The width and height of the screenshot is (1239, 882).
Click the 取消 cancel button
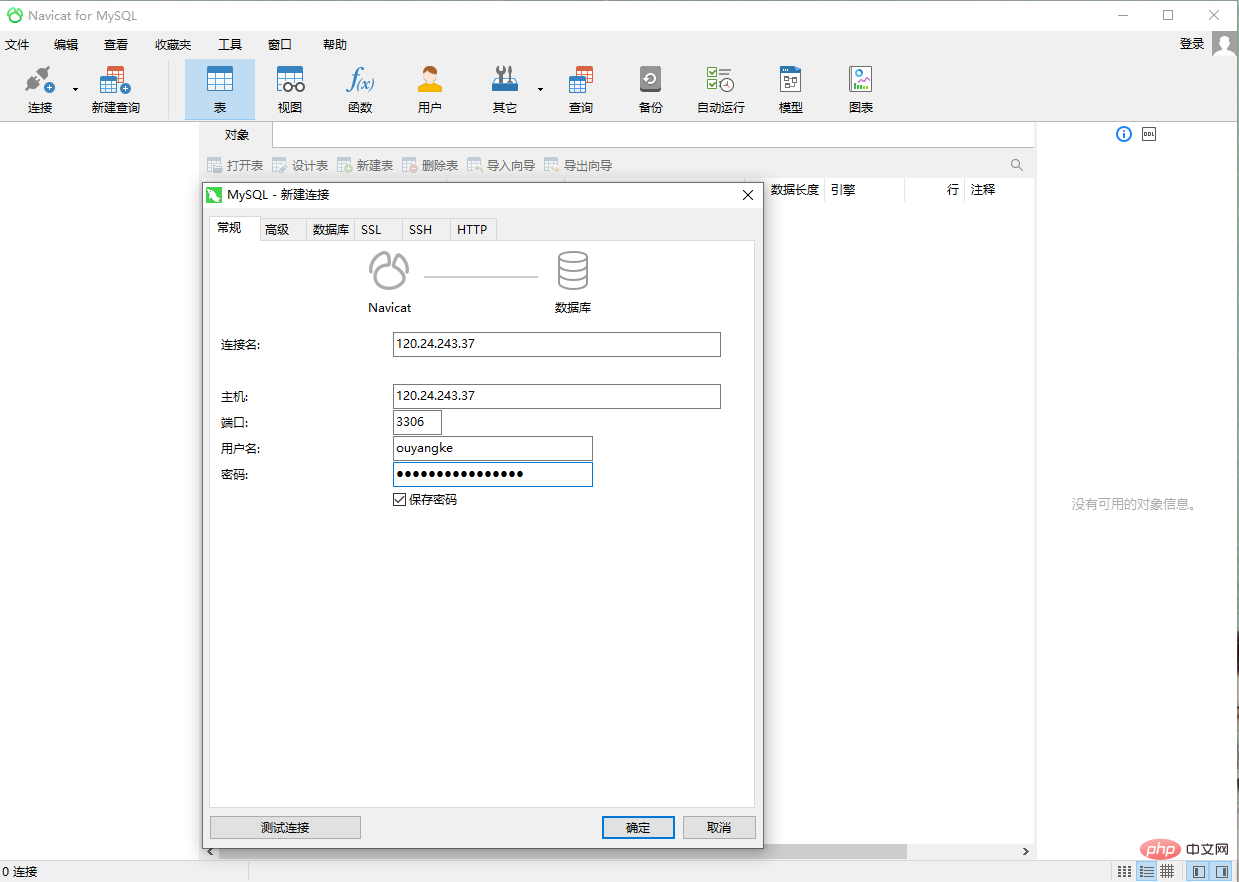pyautogui.click(x=719, y=827)
